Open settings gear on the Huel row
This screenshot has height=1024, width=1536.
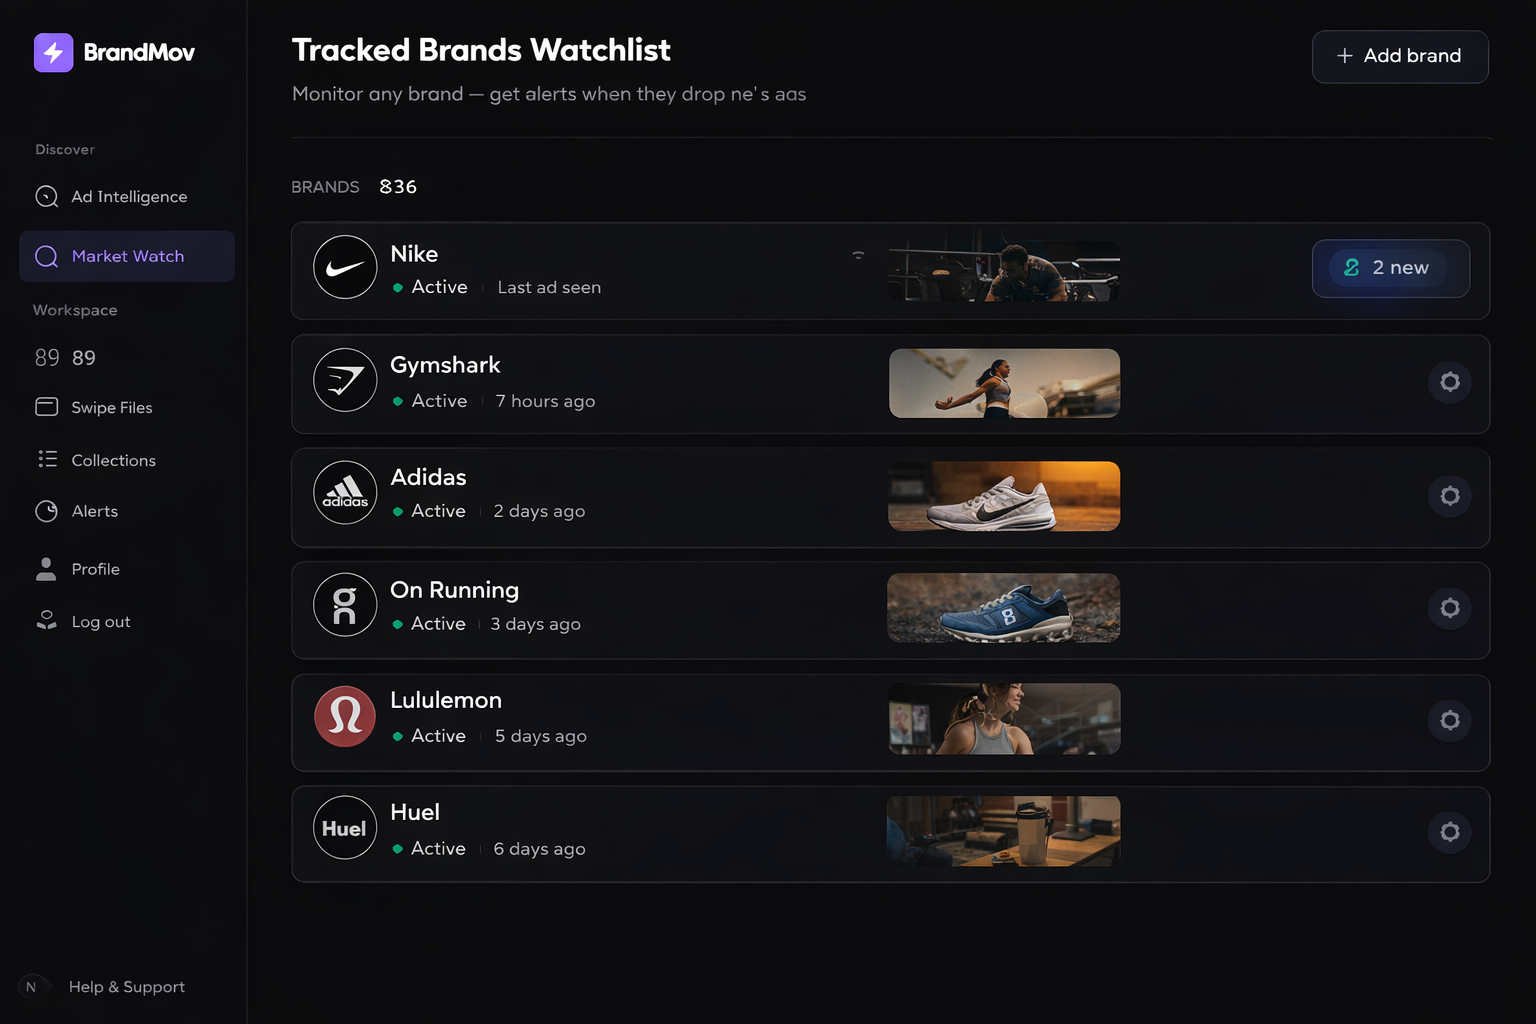[1450, 831]
